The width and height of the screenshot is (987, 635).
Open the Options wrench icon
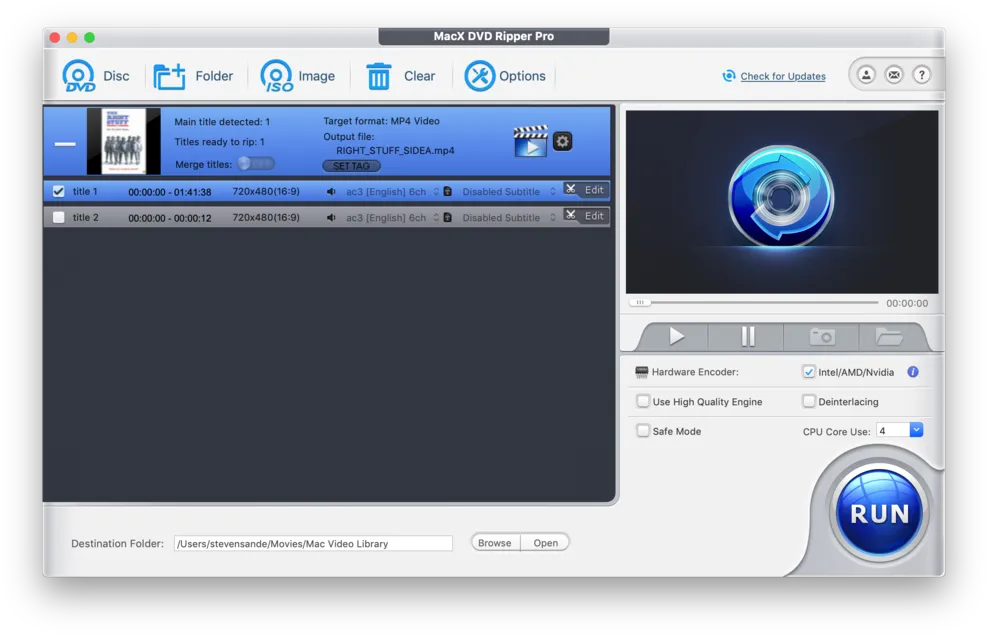pyautogui.click(x=479, y=76)
